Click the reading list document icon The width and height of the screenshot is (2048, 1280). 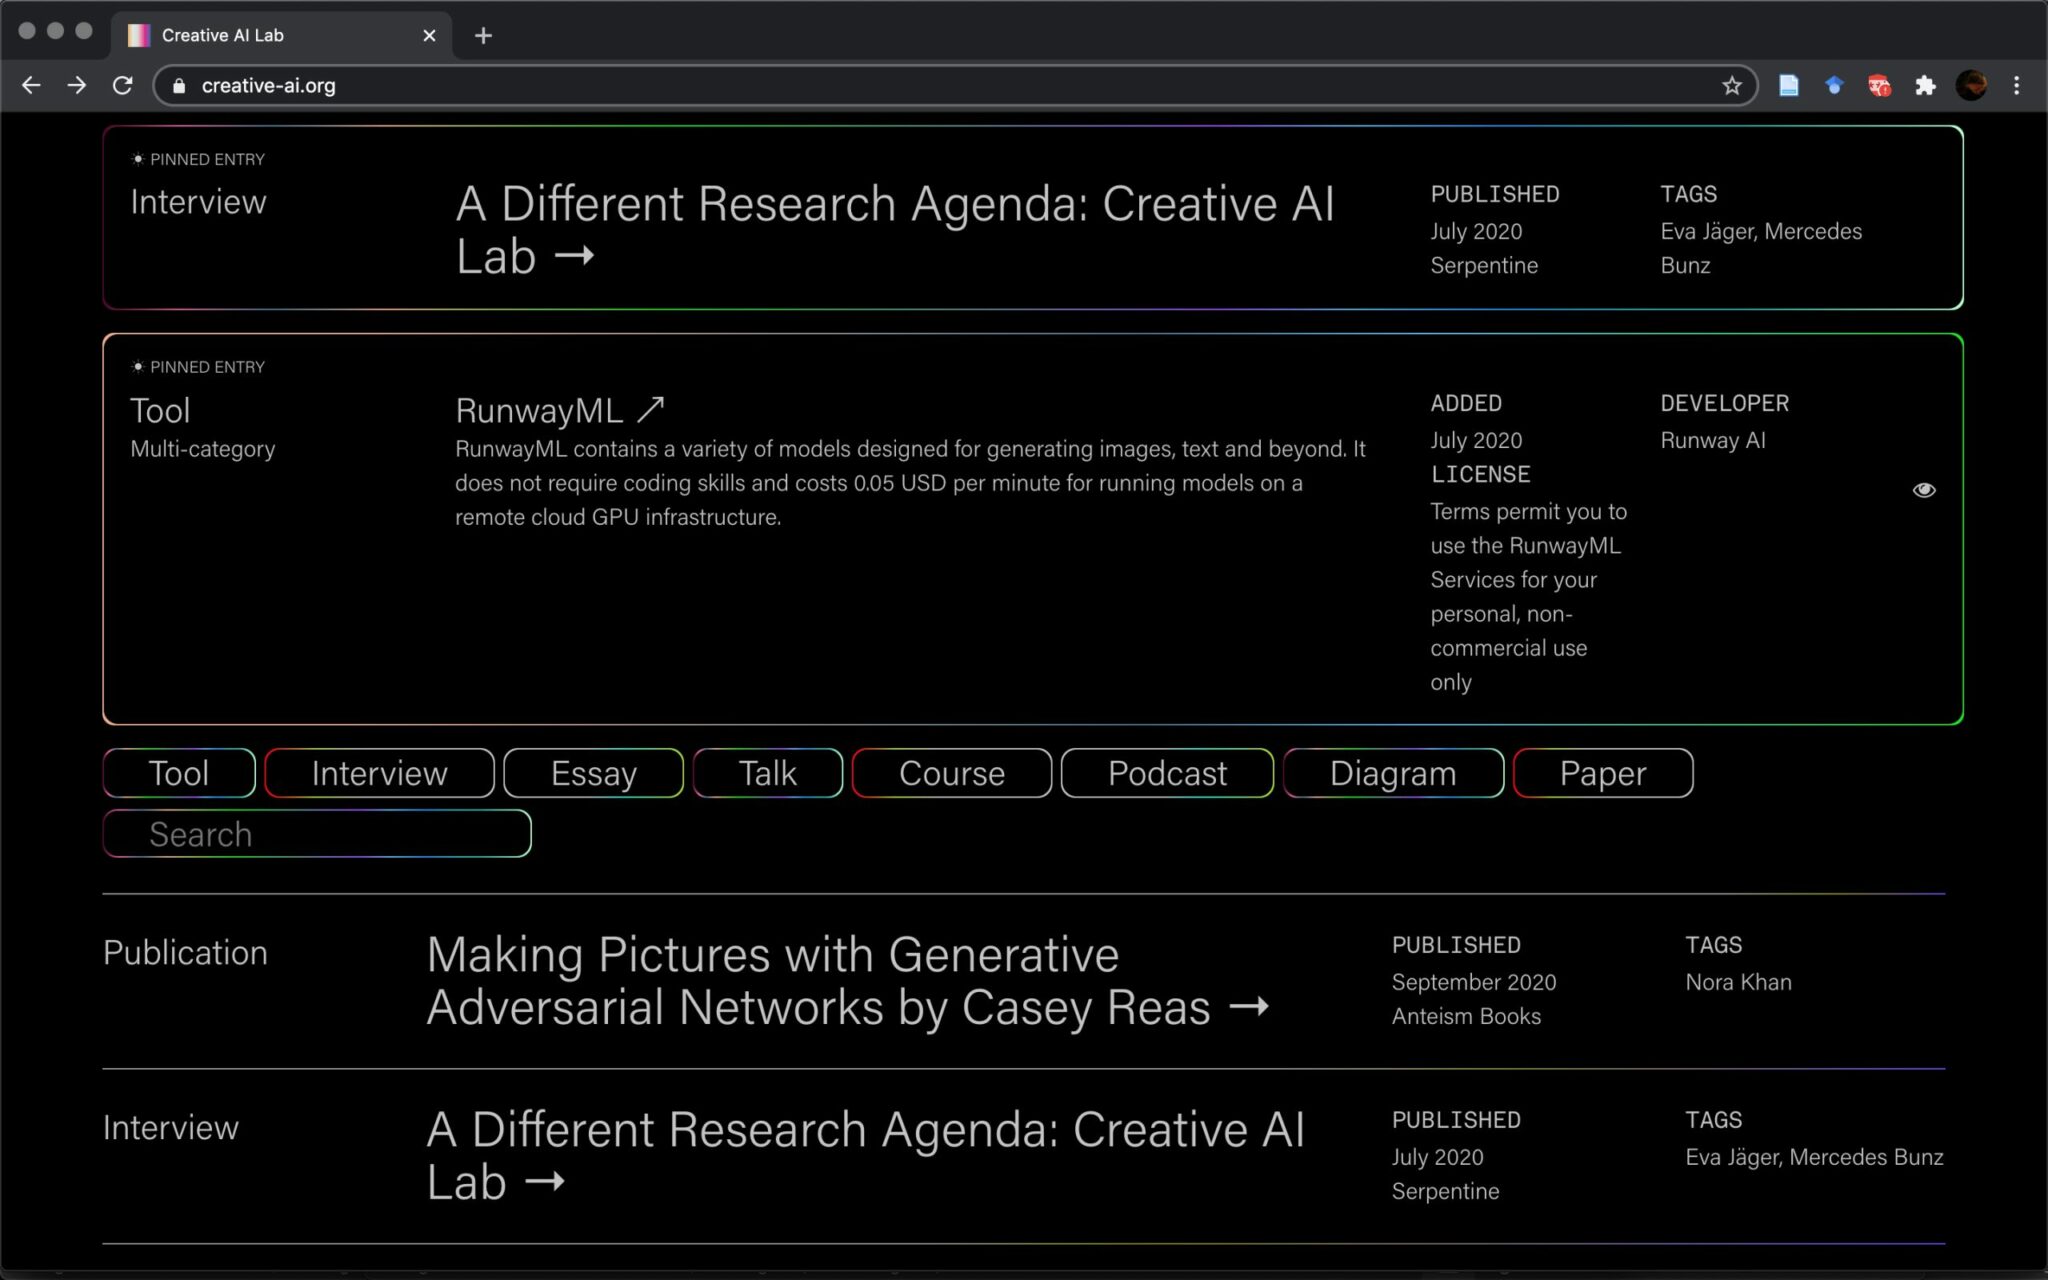coord(1788,85)
